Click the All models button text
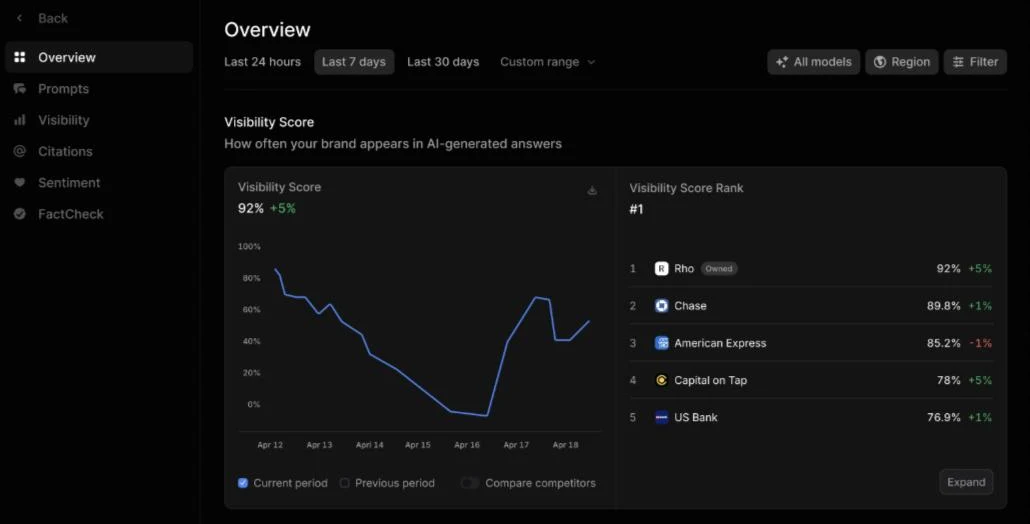 click(822, 62)
